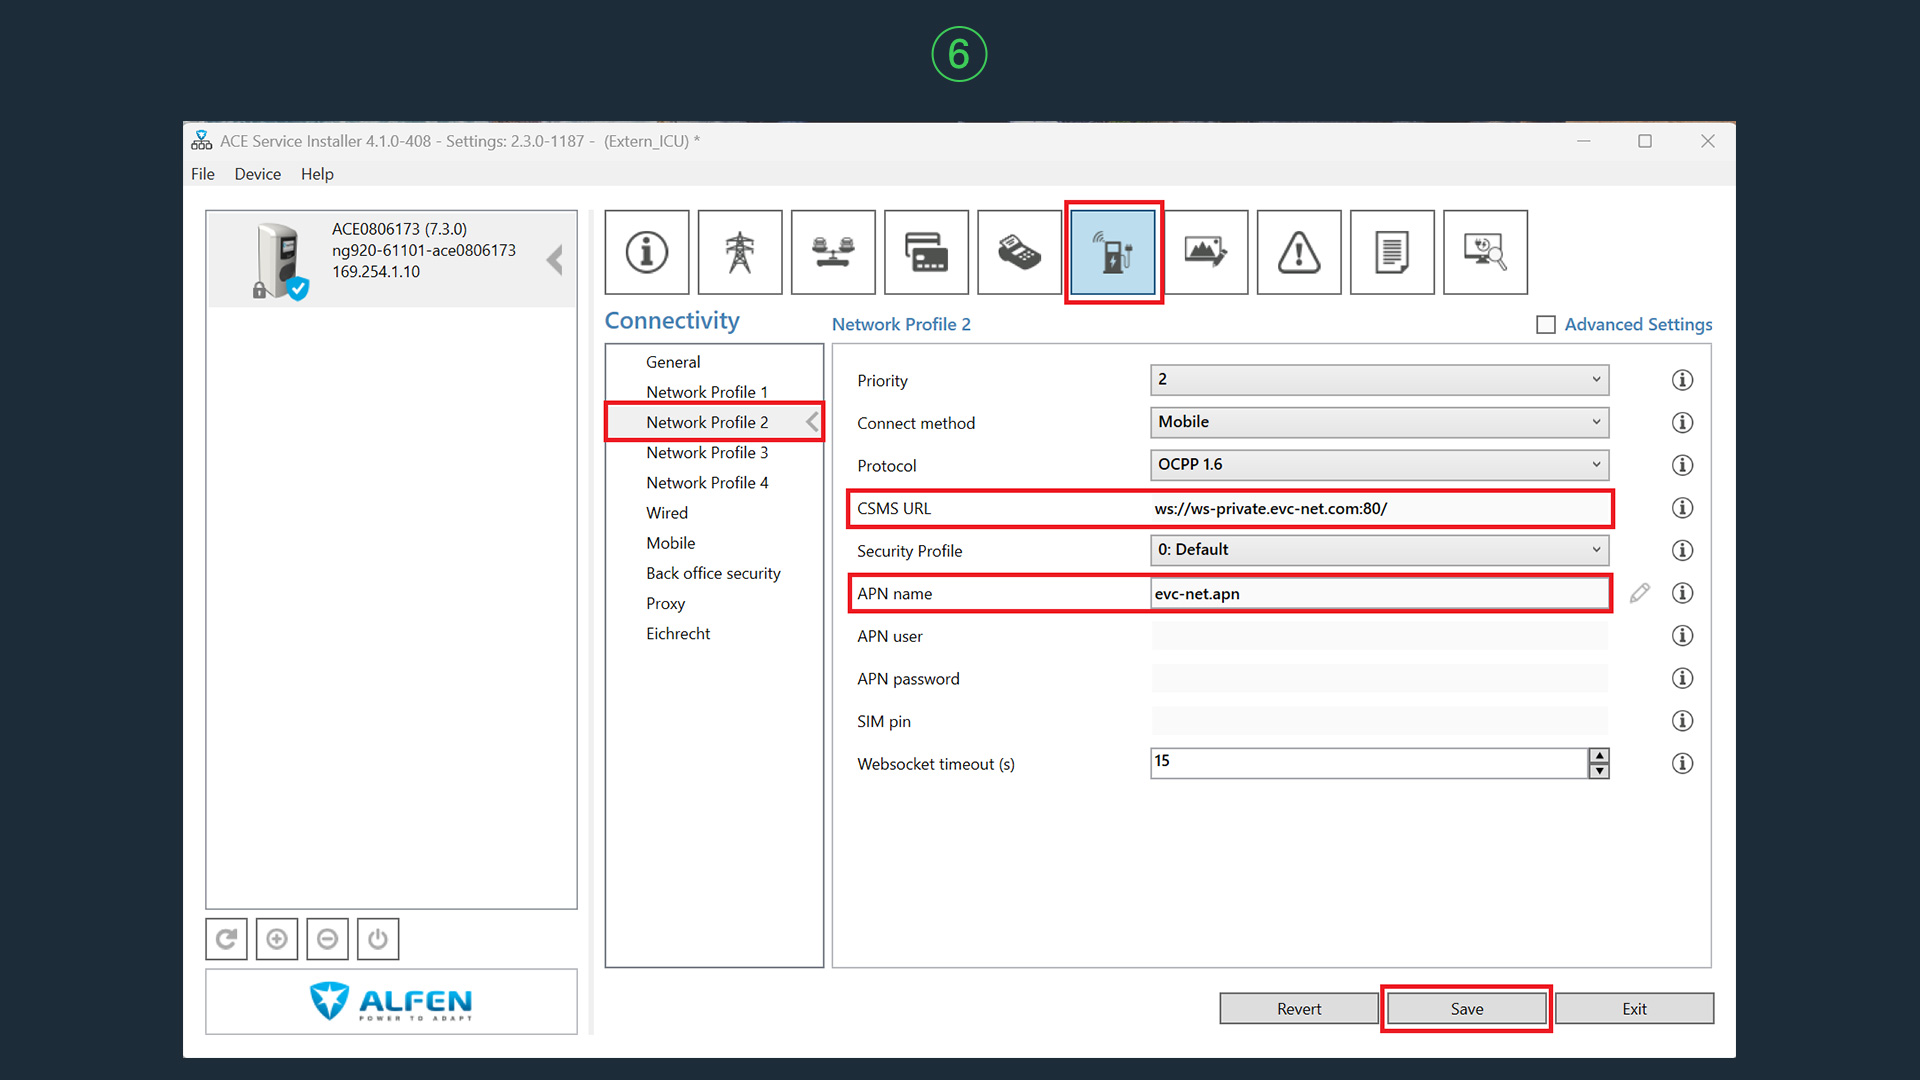The width and height of the screenshot is (1920, 1080).
Task: Show info for Websocket timeout
Action: (1683, 763)
